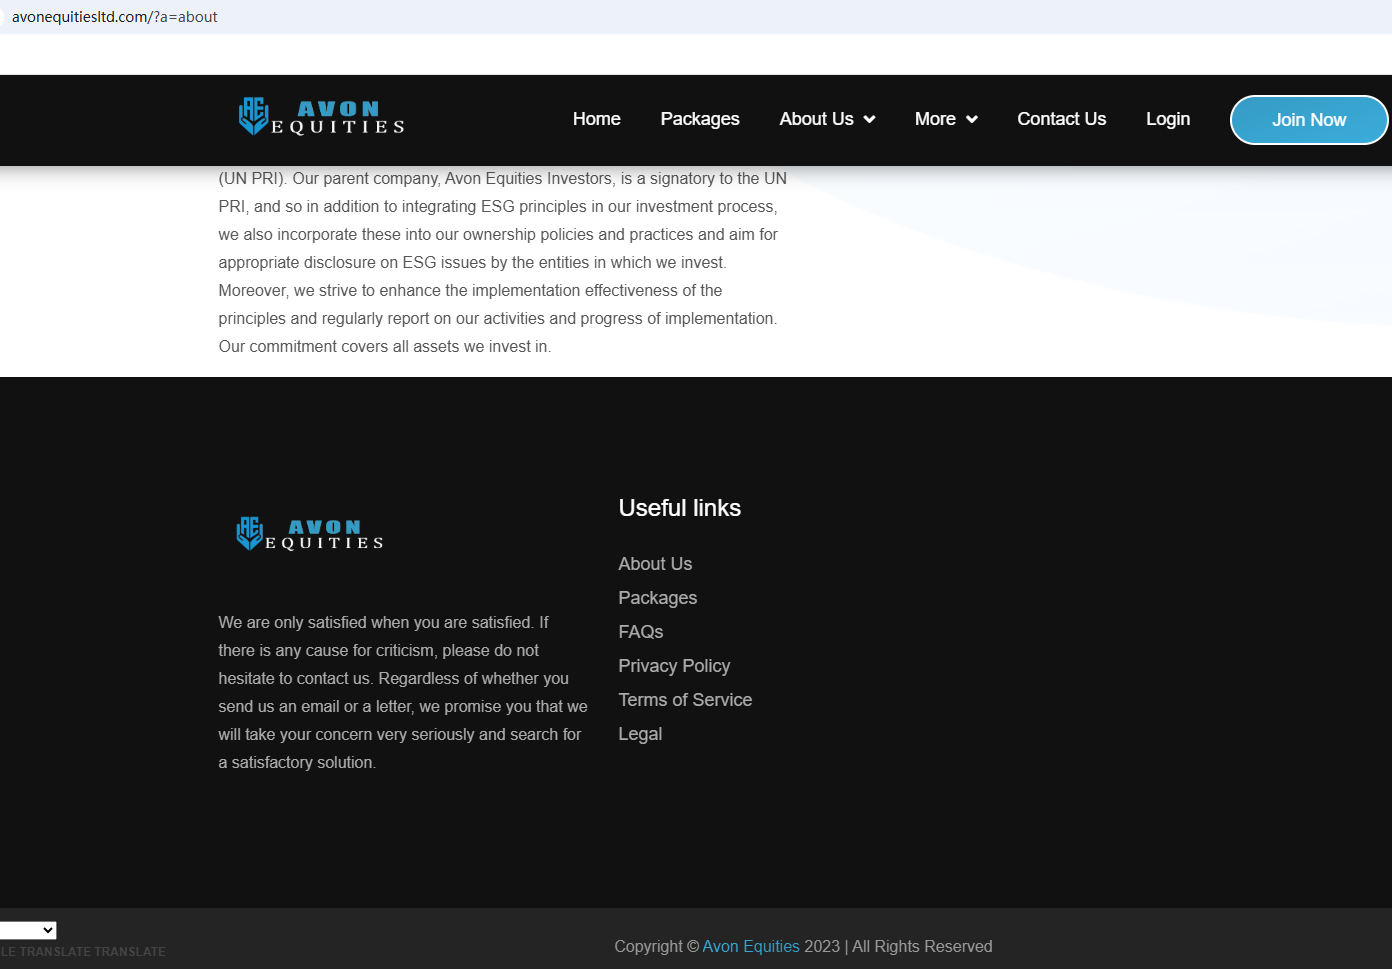Click the Avon Equities footer logo

(310, 534)
